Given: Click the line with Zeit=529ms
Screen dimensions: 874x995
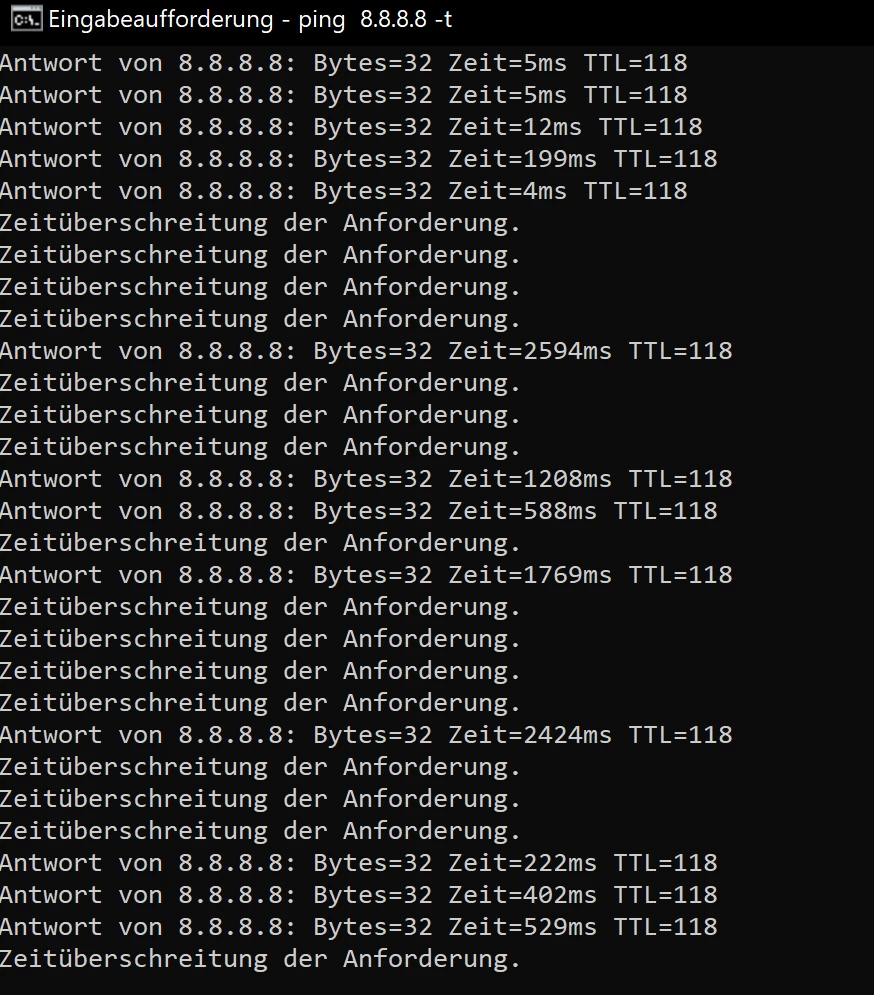Looking at the screenshot, I should tap(359, 927).
